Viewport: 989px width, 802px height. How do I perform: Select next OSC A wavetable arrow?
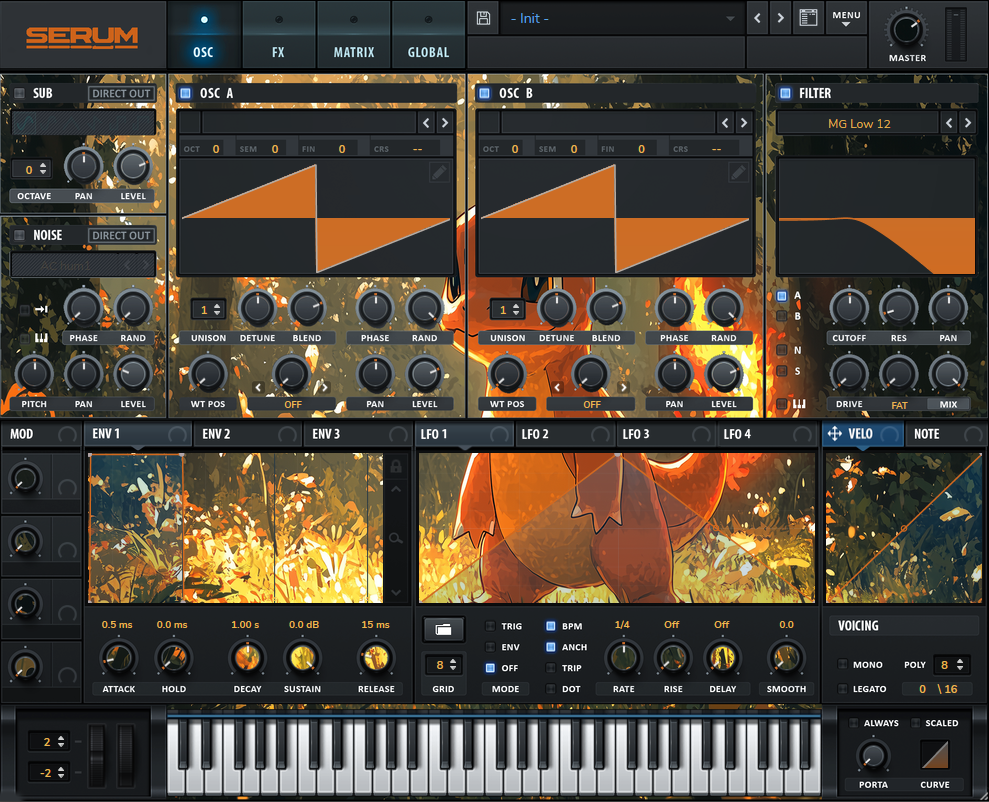(445, 123)
